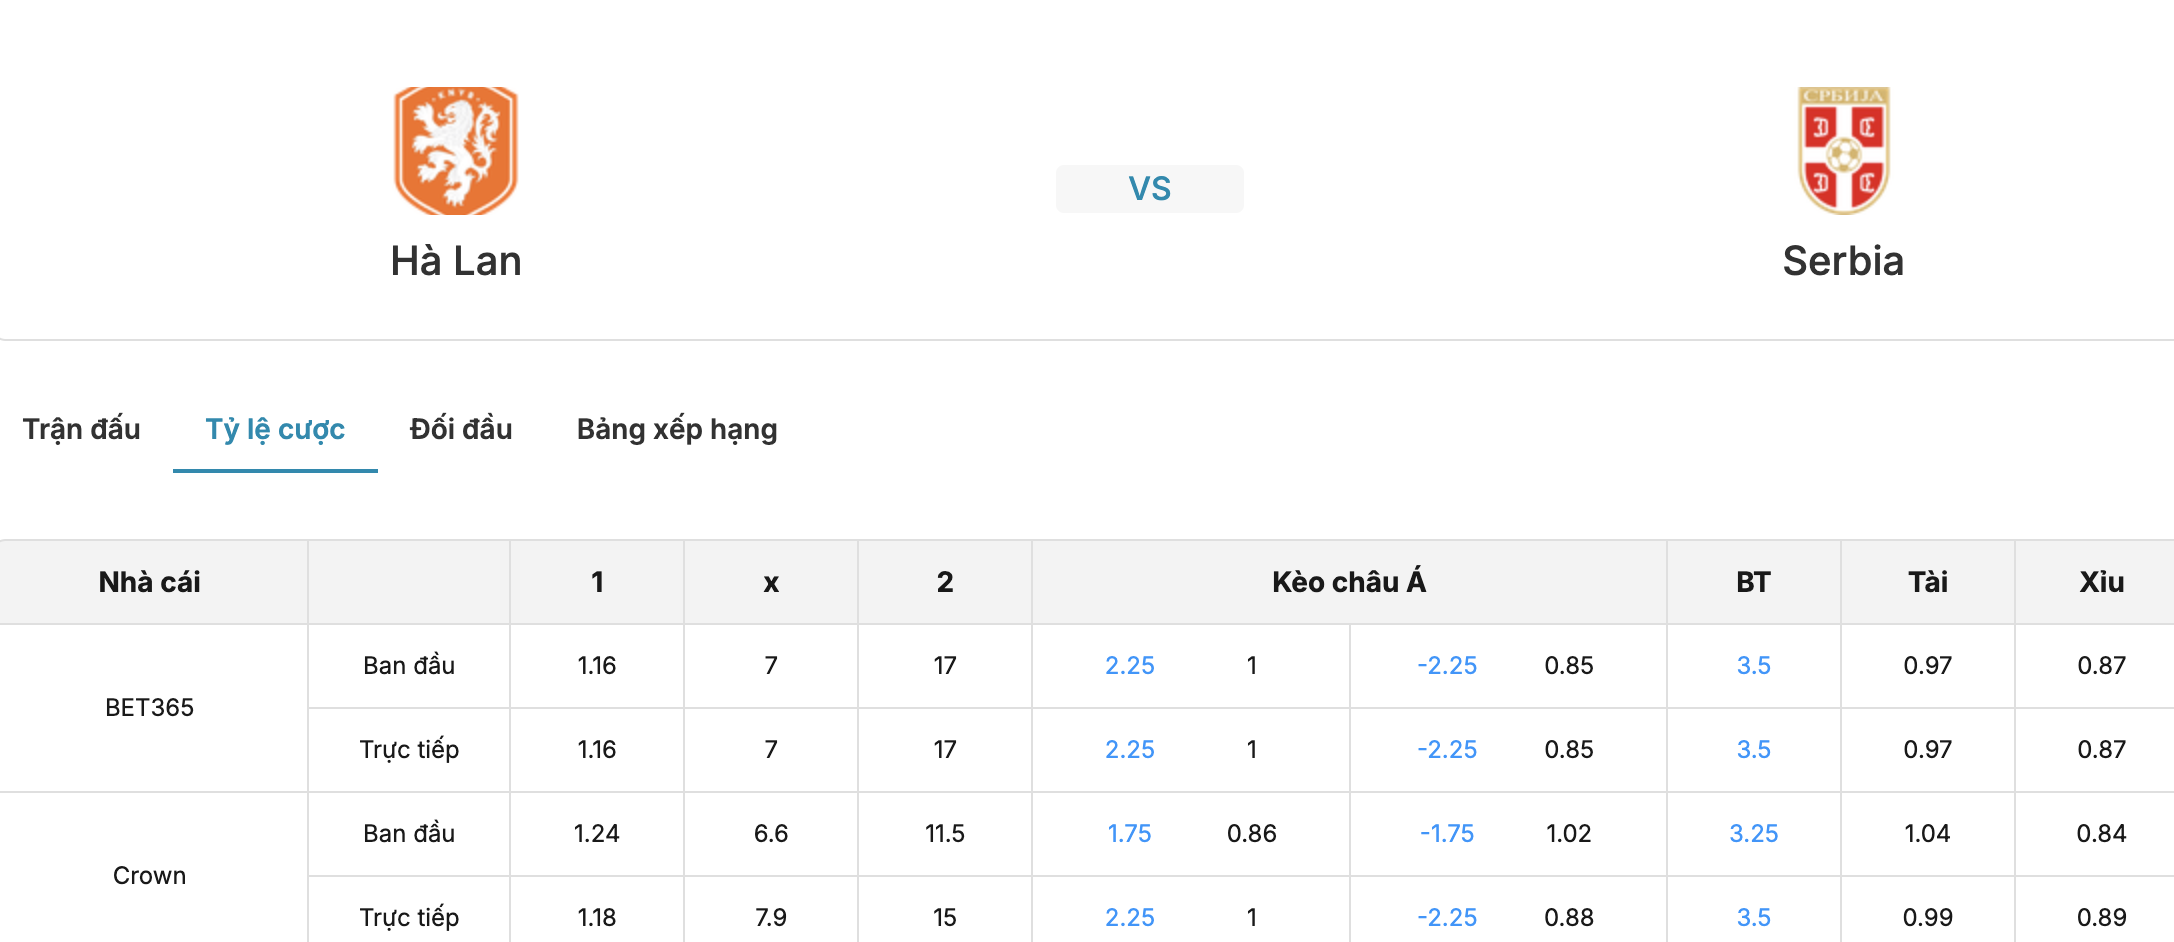Click the Nhà cái column header
Screen dimensions: 2174x942
[x=150, y=582]
